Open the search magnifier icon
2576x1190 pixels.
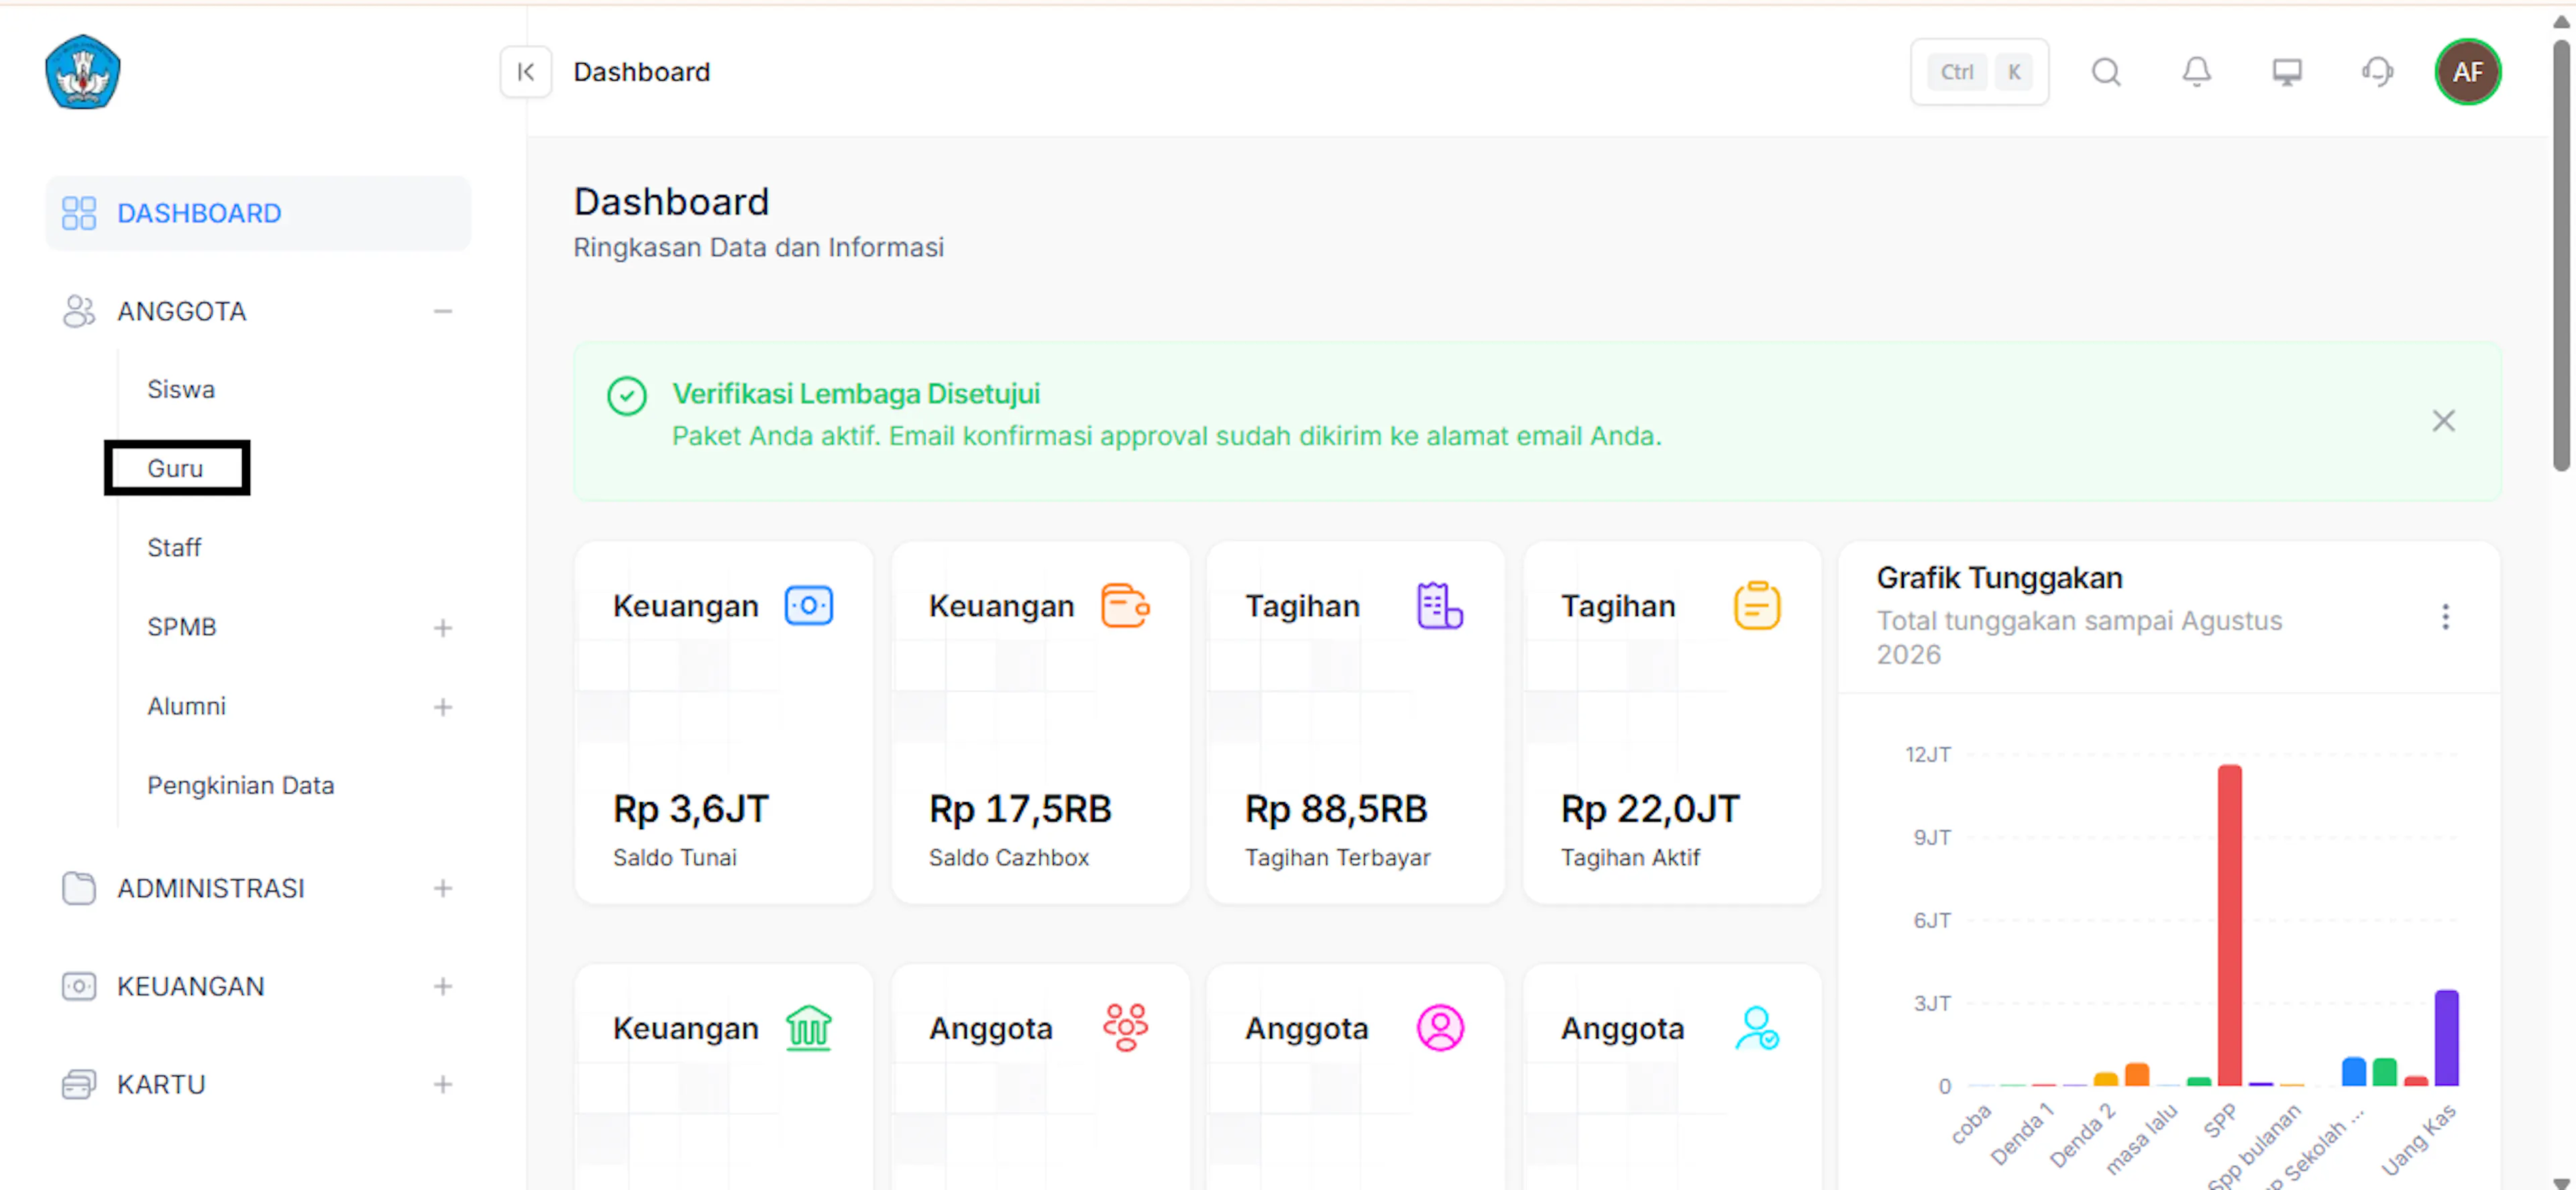click(2106, 72)
